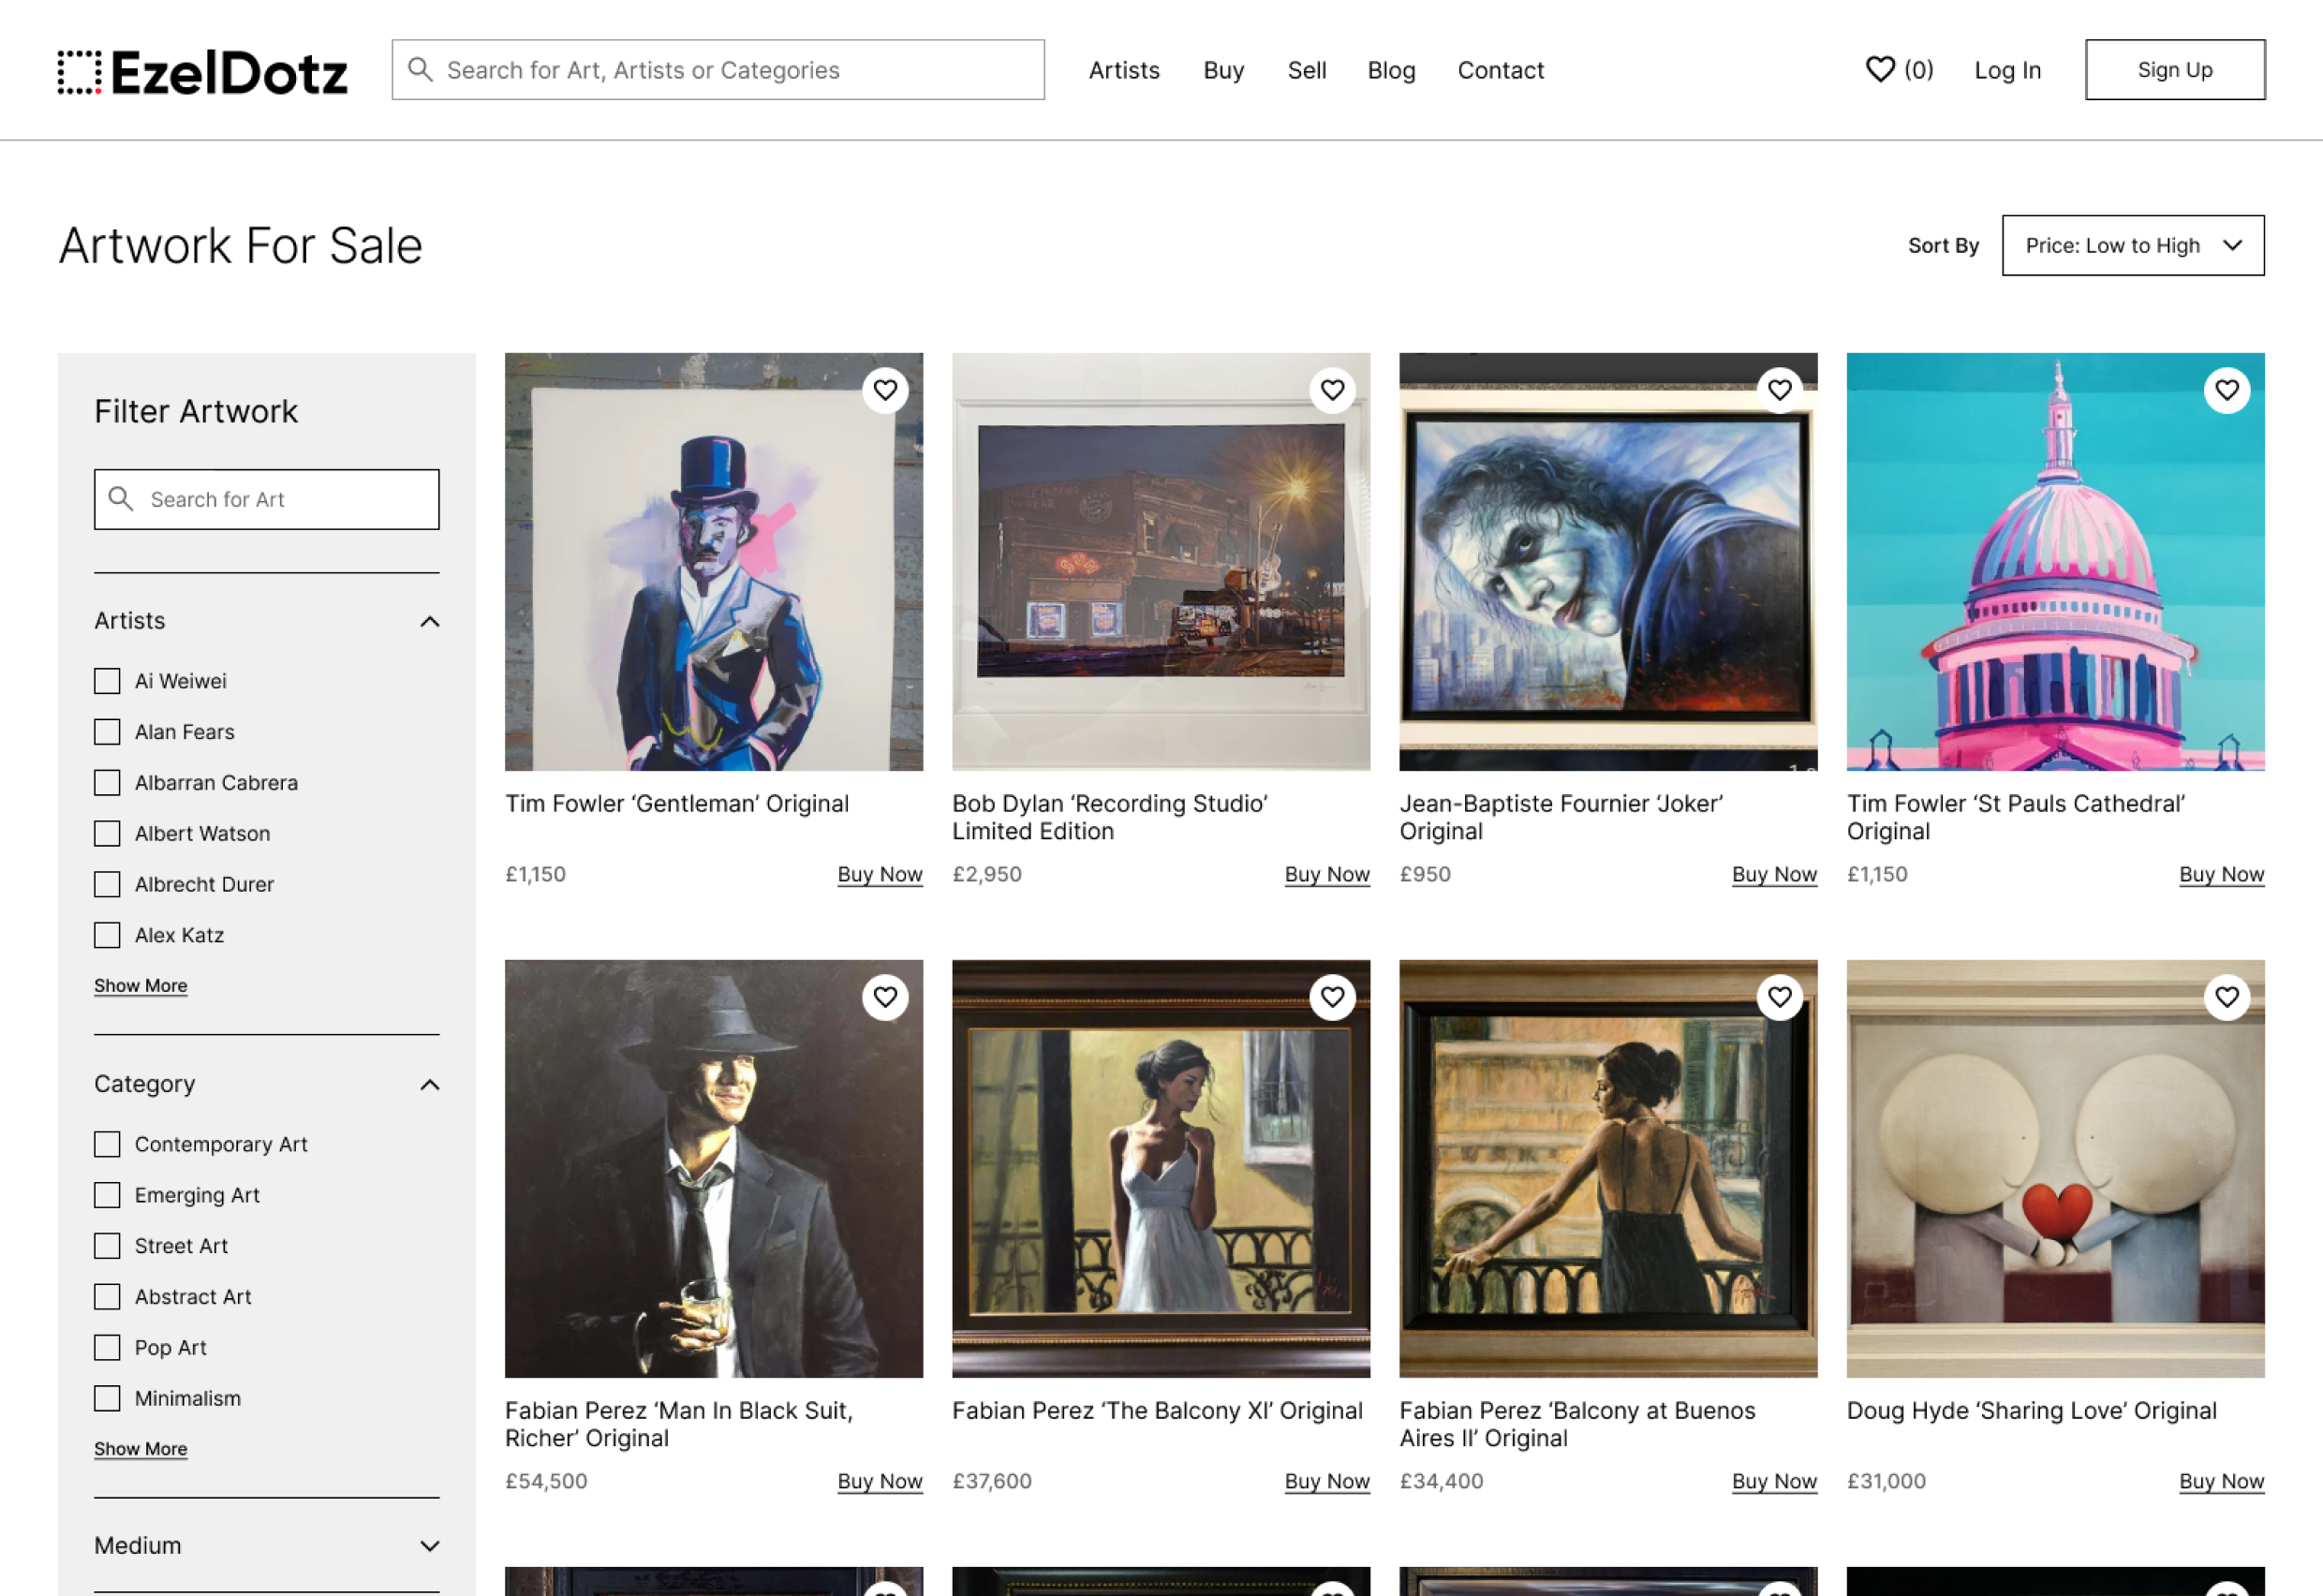
Task: Open the 'St Pauls Cathedral' painting thumbnail
Action: tap(2055, 562)
